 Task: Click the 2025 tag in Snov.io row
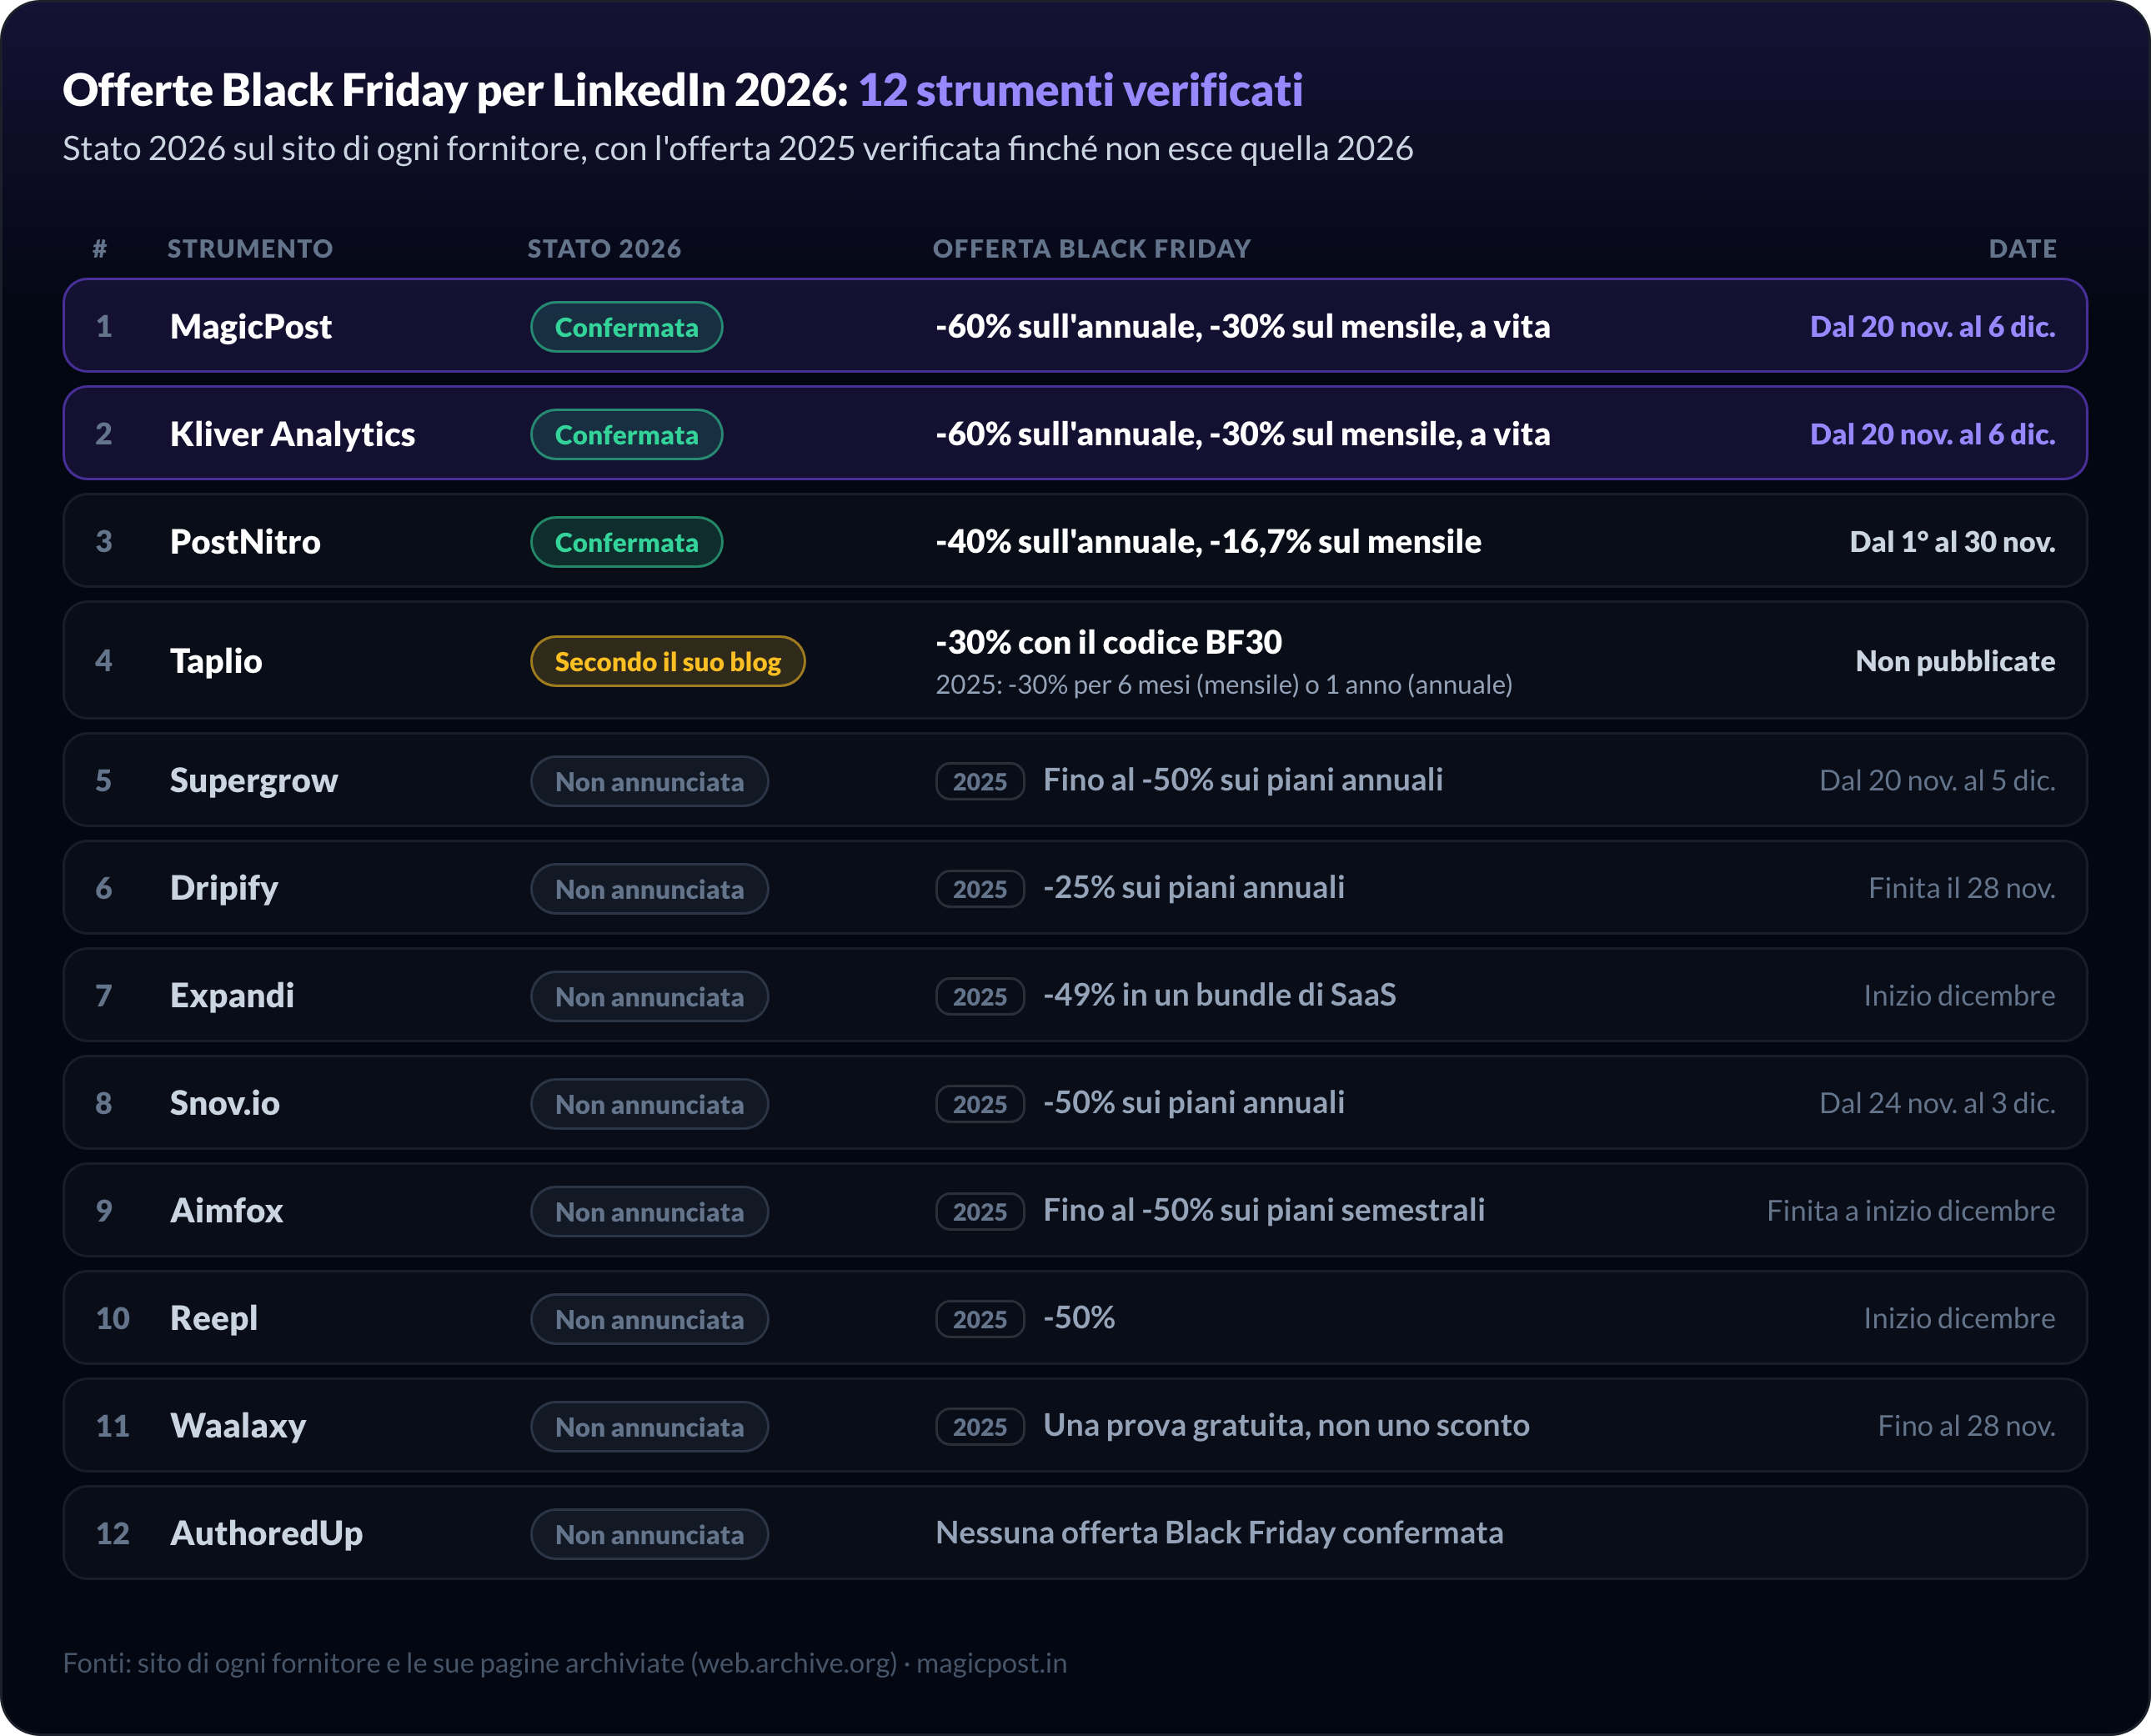tap(980, 1103)
